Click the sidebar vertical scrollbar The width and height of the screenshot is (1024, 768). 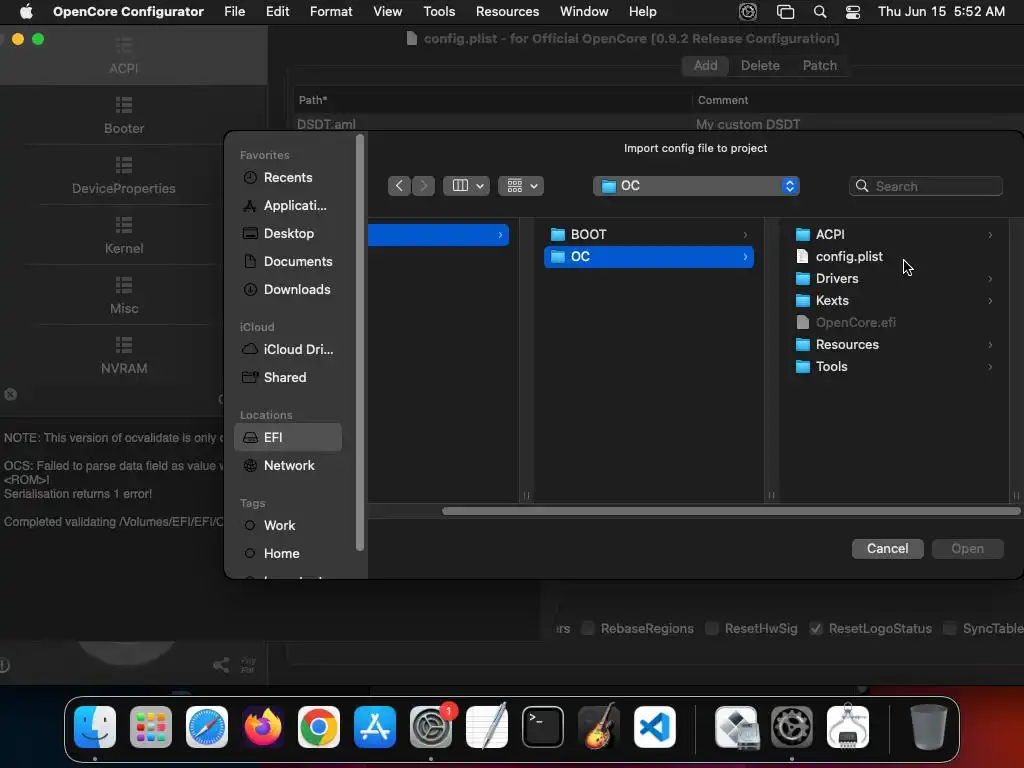(x=359, y=343)
